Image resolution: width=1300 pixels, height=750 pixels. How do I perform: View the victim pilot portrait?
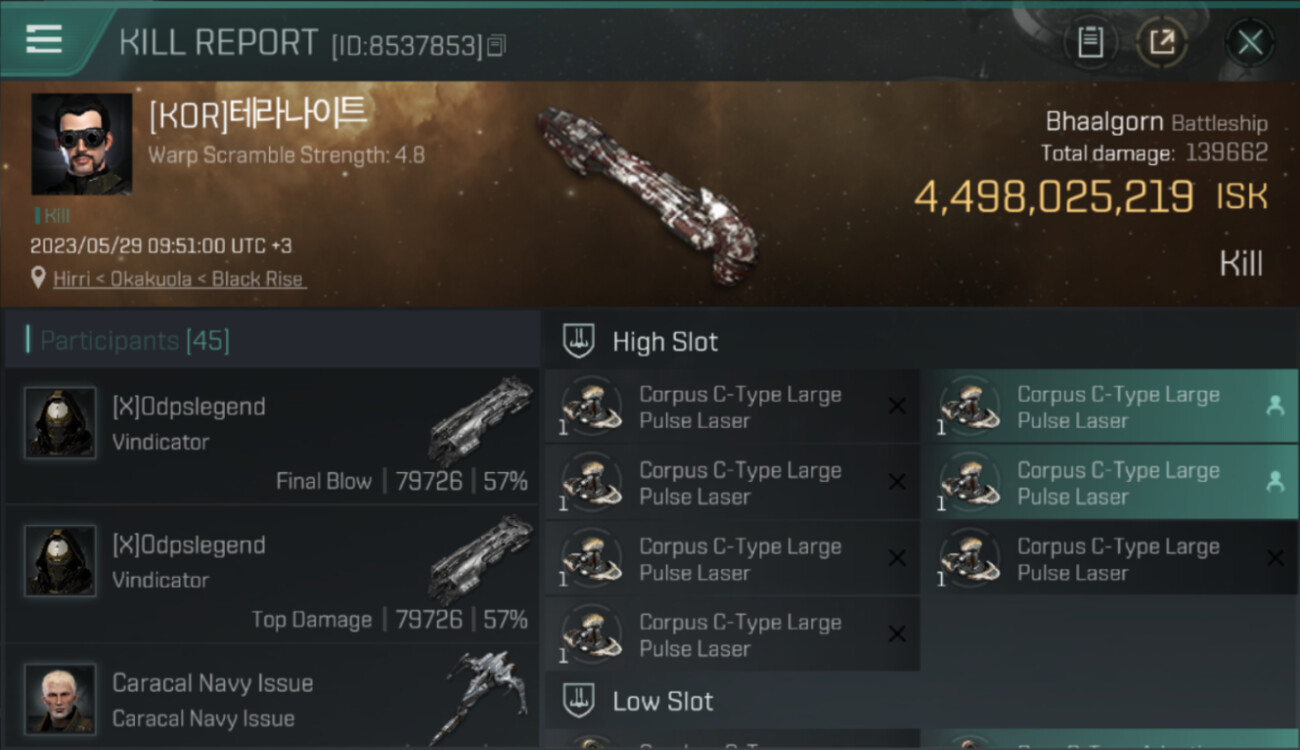pyautogui.click(x=82, y=144)
